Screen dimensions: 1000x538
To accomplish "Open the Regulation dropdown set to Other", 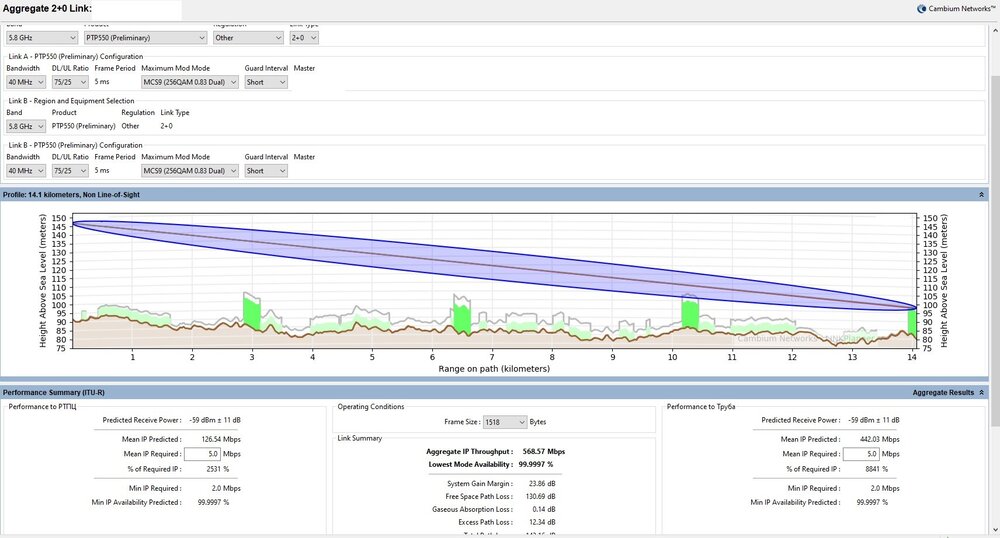I will pos(248,37).
